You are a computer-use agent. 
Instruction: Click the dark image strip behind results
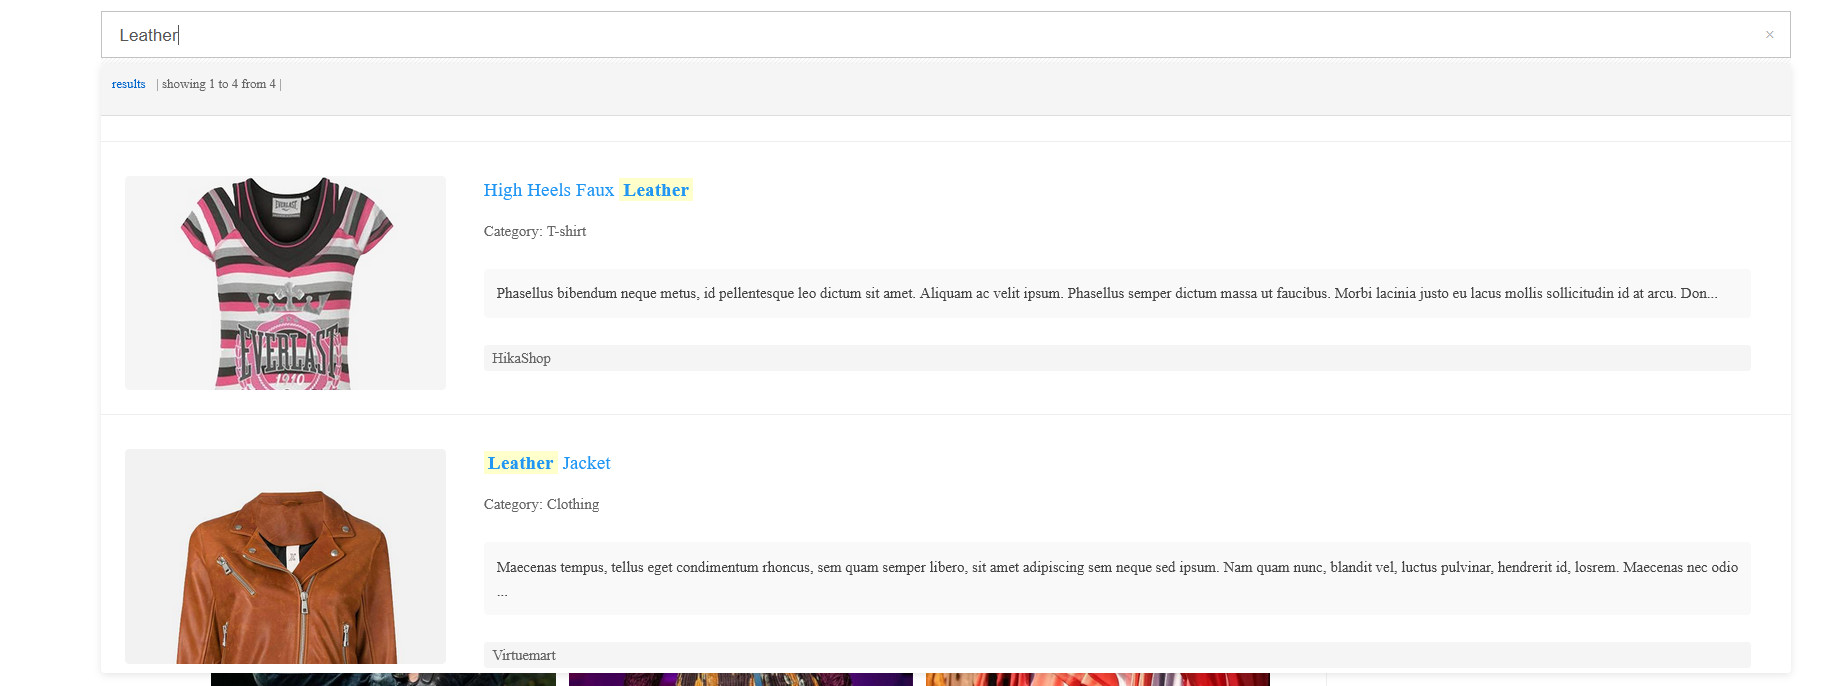(x=383, y=680)
